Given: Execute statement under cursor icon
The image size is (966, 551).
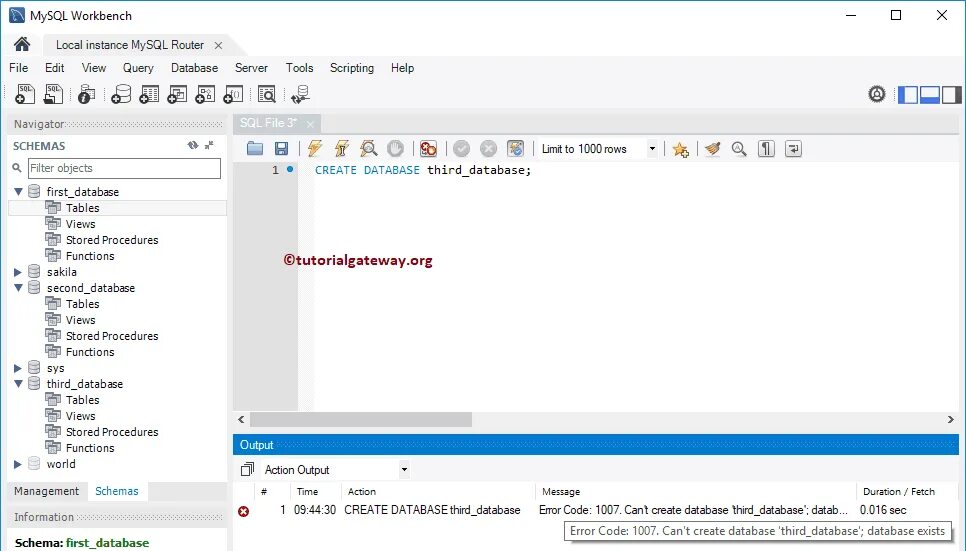Looking at the screenshot, I should point(341,149).
